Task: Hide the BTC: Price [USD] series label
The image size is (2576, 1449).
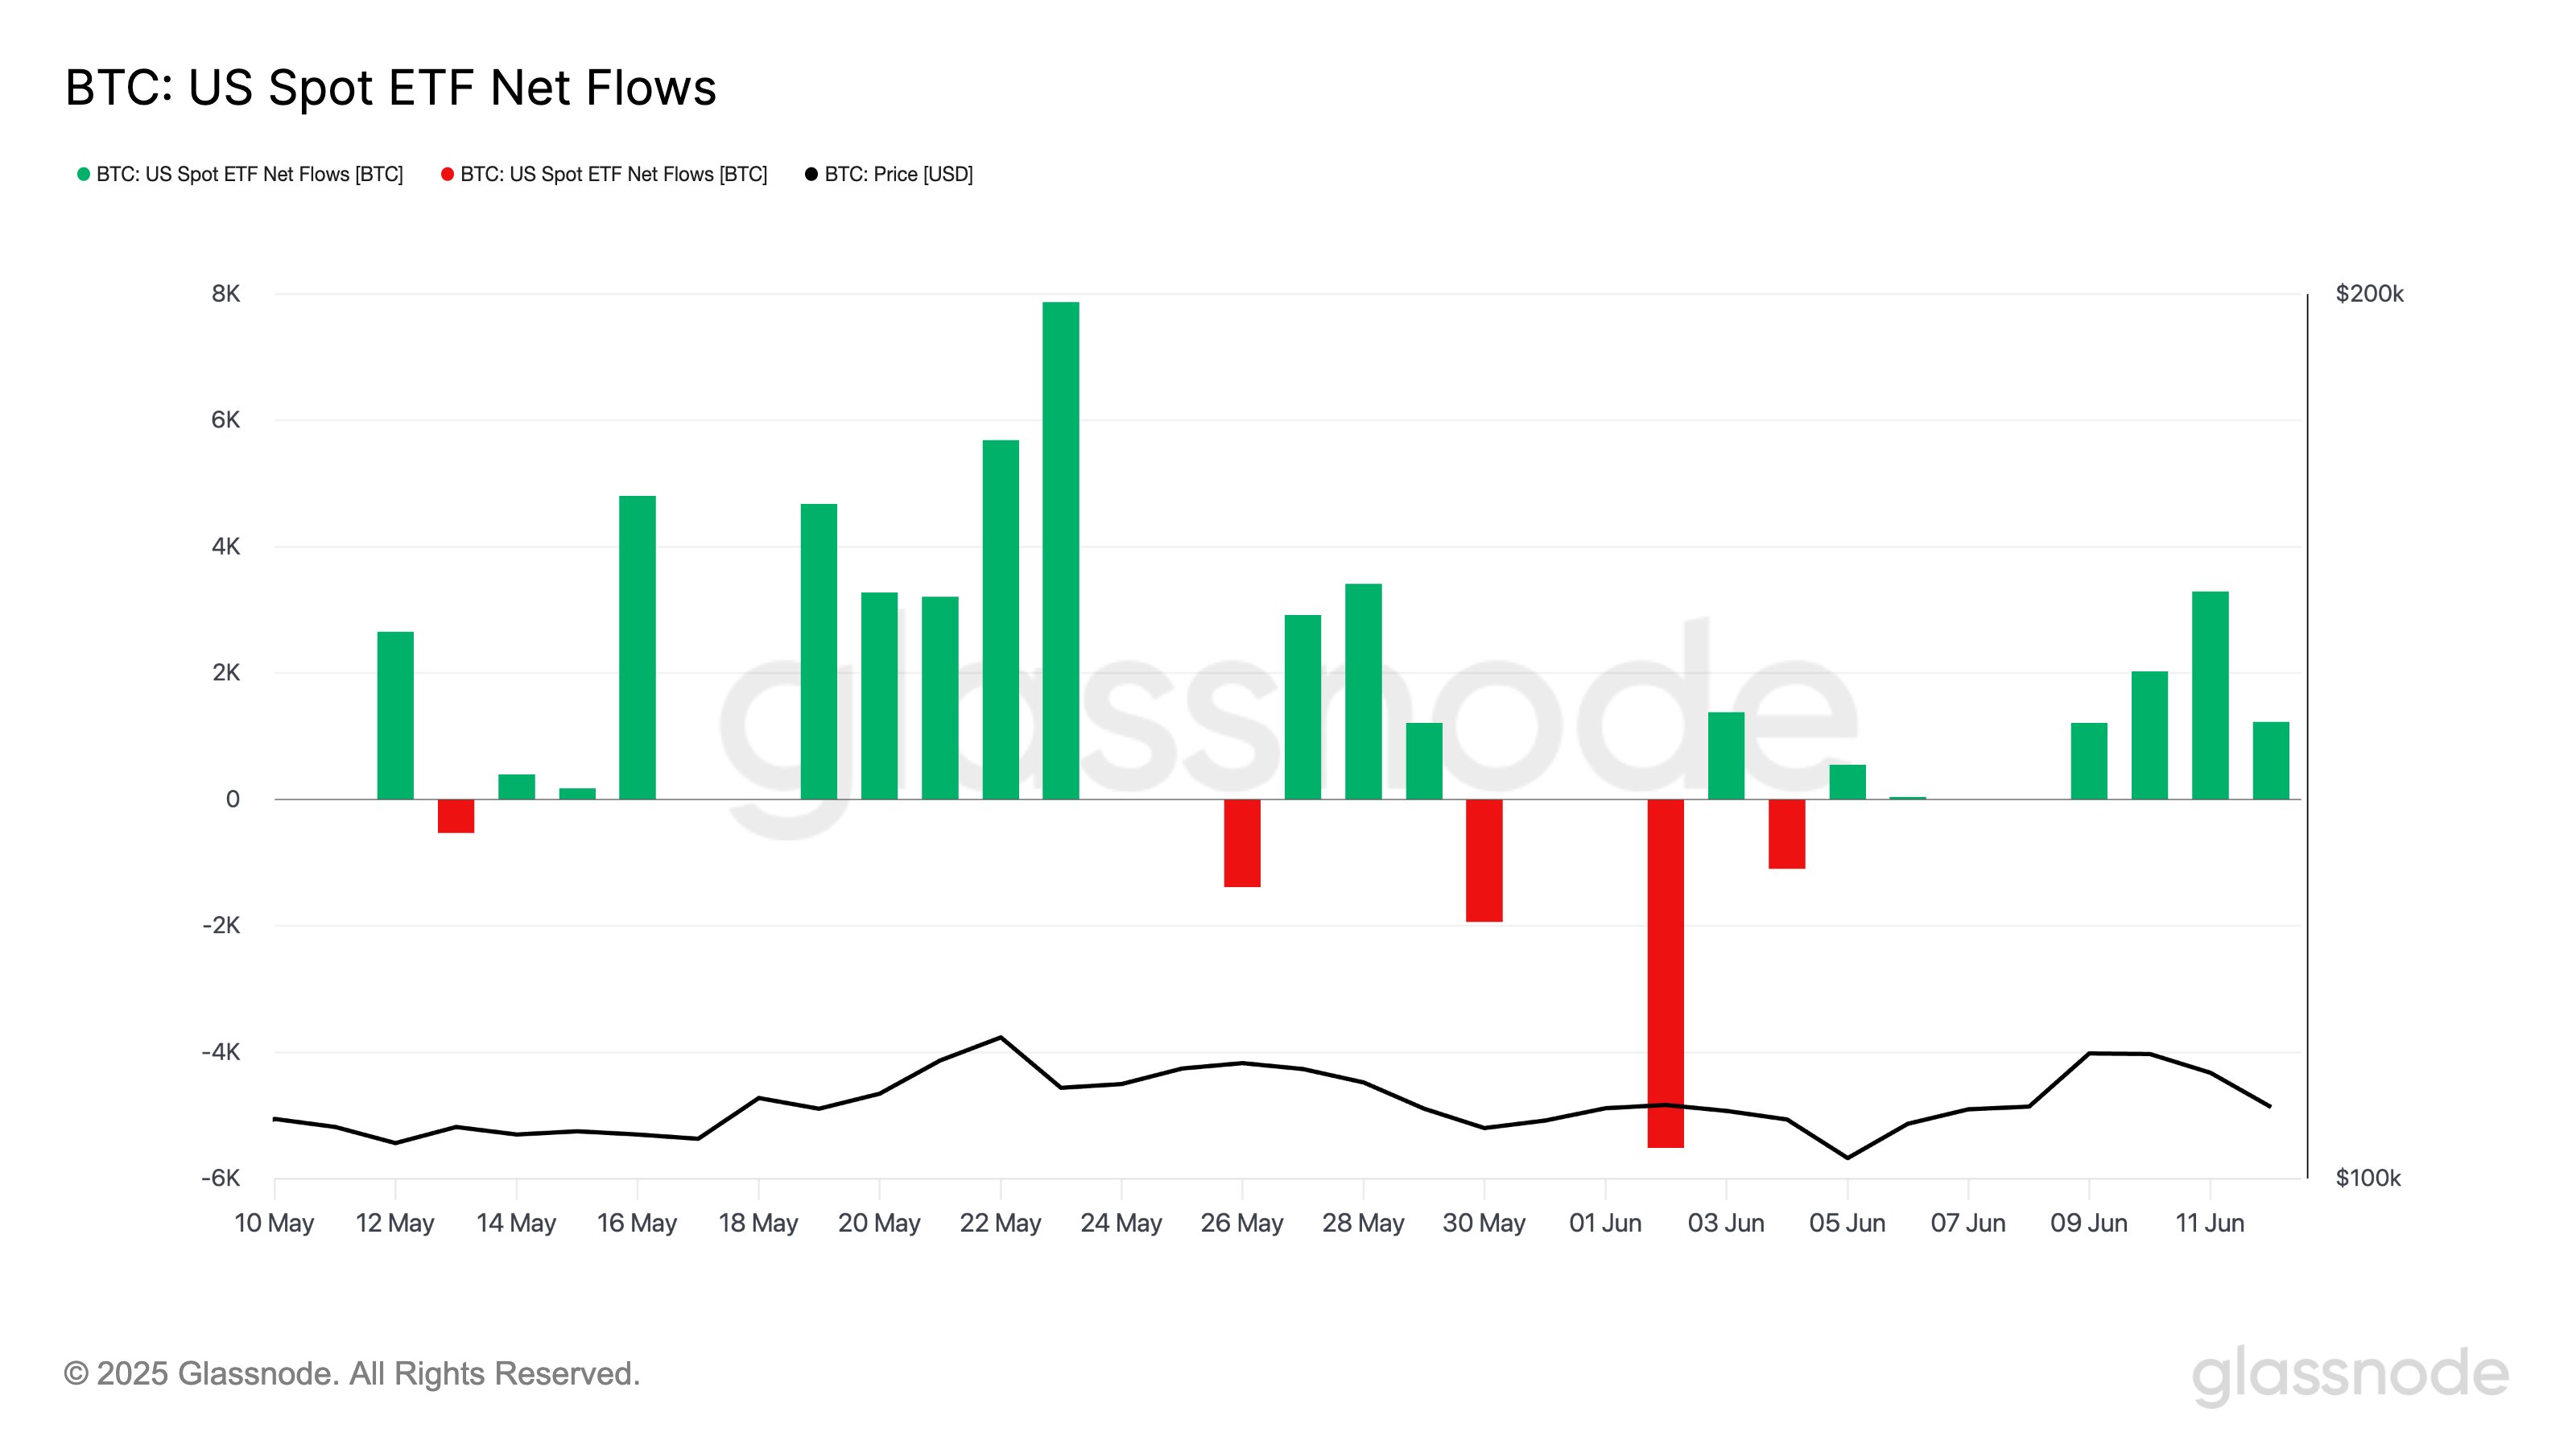Action: click(898, 174)
